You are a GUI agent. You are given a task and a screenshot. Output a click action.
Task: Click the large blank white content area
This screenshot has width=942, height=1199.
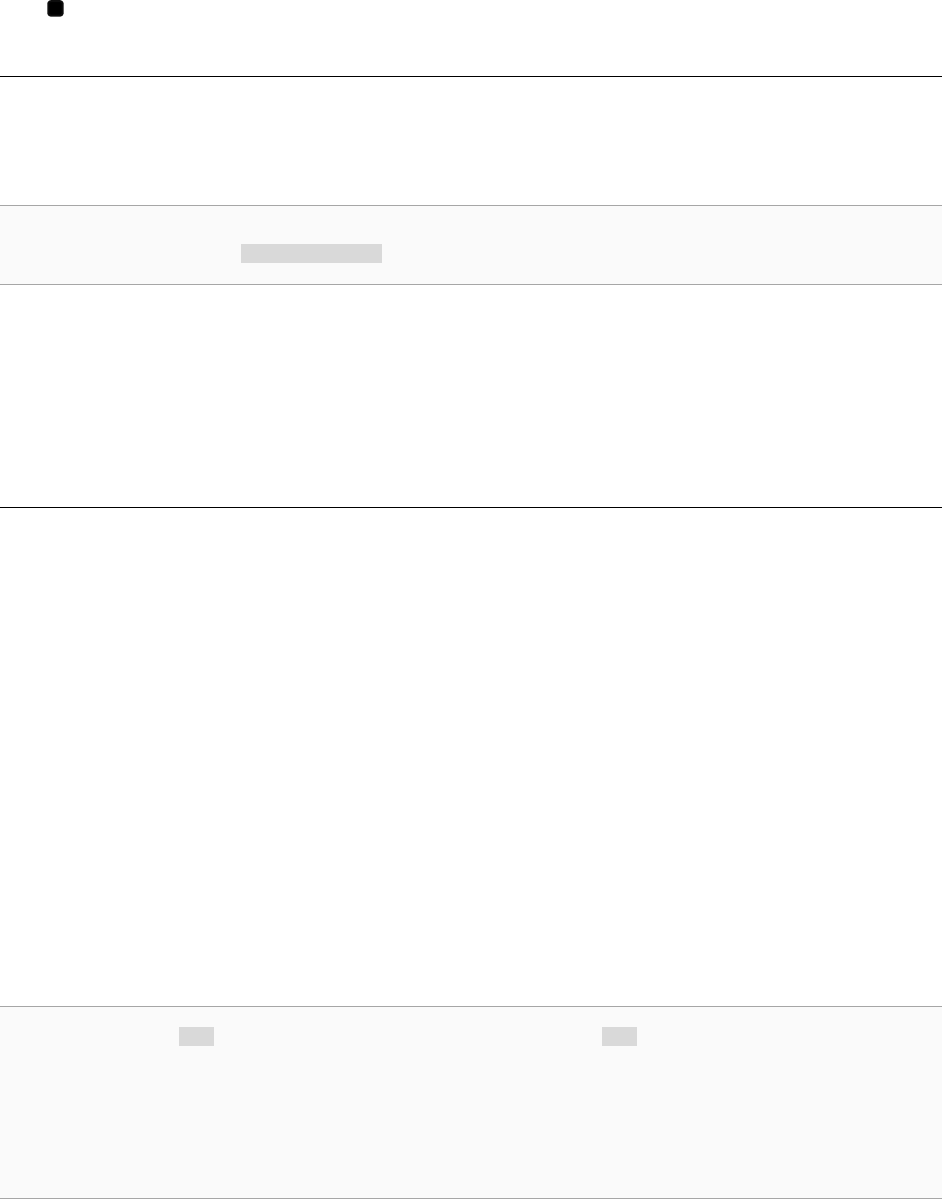point(471,757)
